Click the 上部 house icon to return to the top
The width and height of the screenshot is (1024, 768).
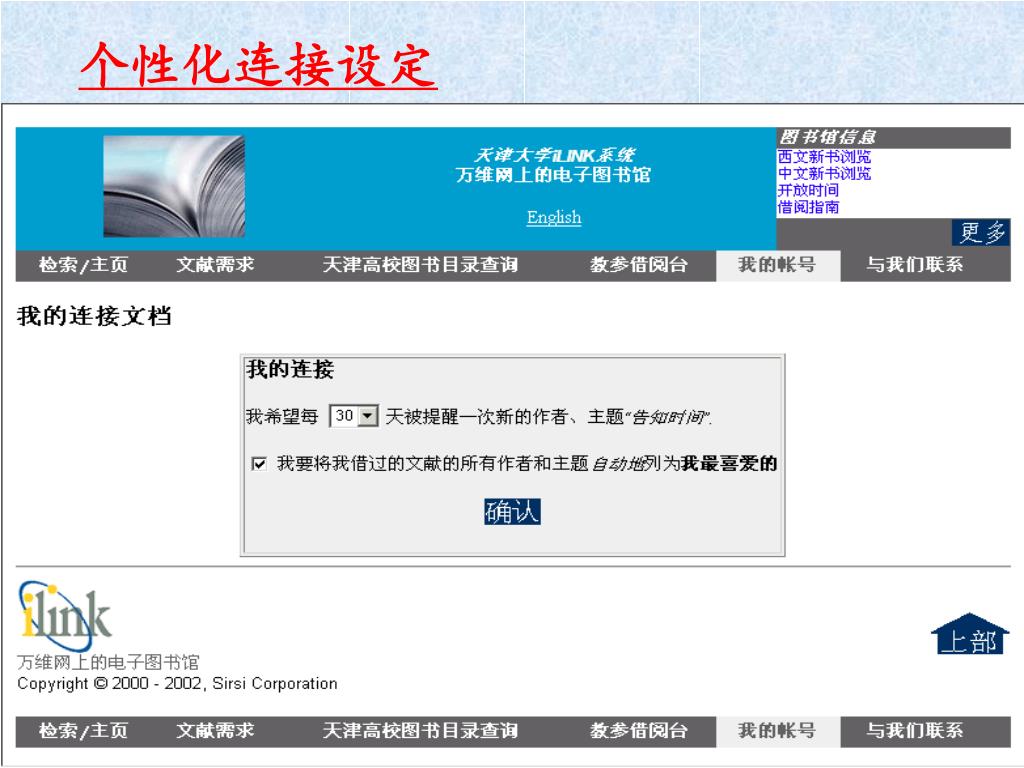pos(970,633)
